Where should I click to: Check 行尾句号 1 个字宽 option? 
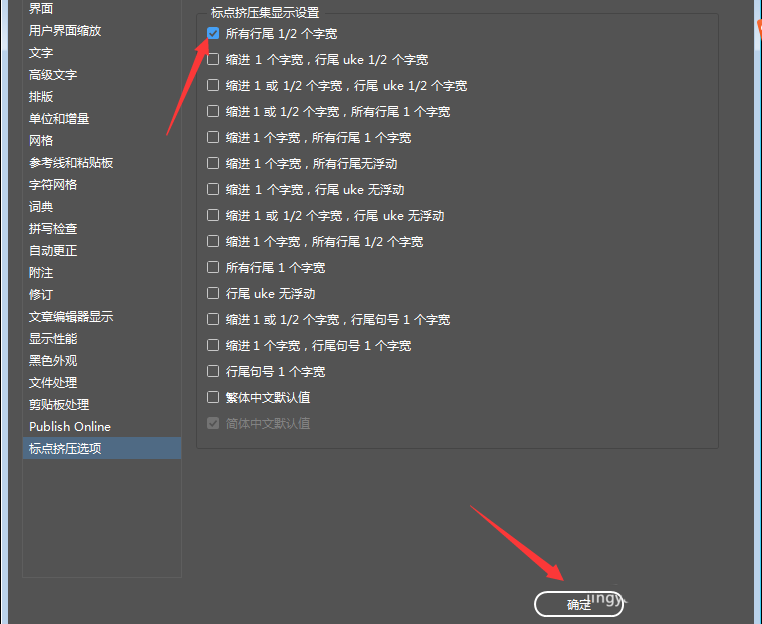coord(213,372)
